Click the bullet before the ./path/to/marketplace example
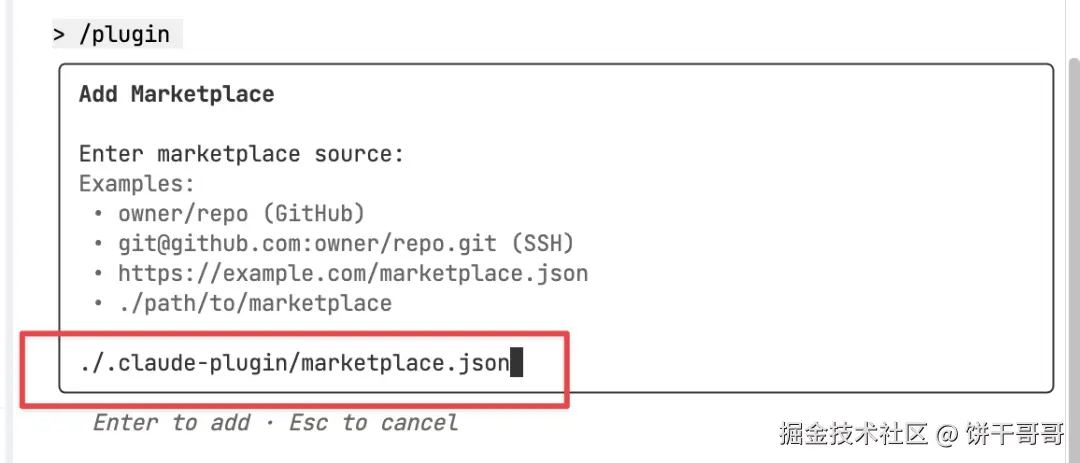1080x463 pixels. 99,303
